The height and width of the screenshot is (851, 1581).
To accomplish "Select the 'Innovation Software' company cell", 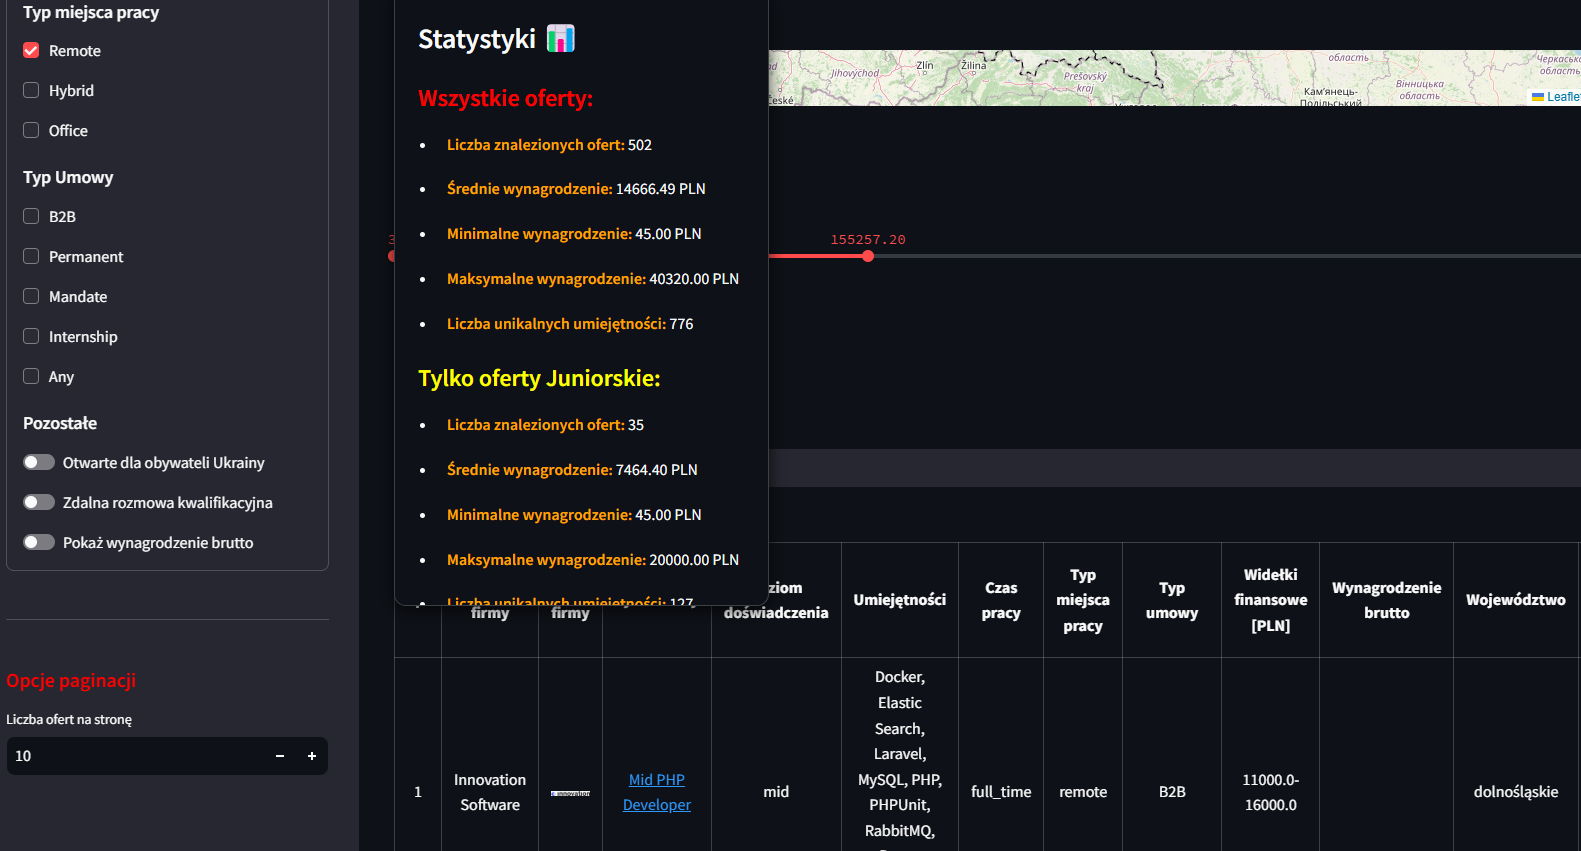I will (490, 792).
